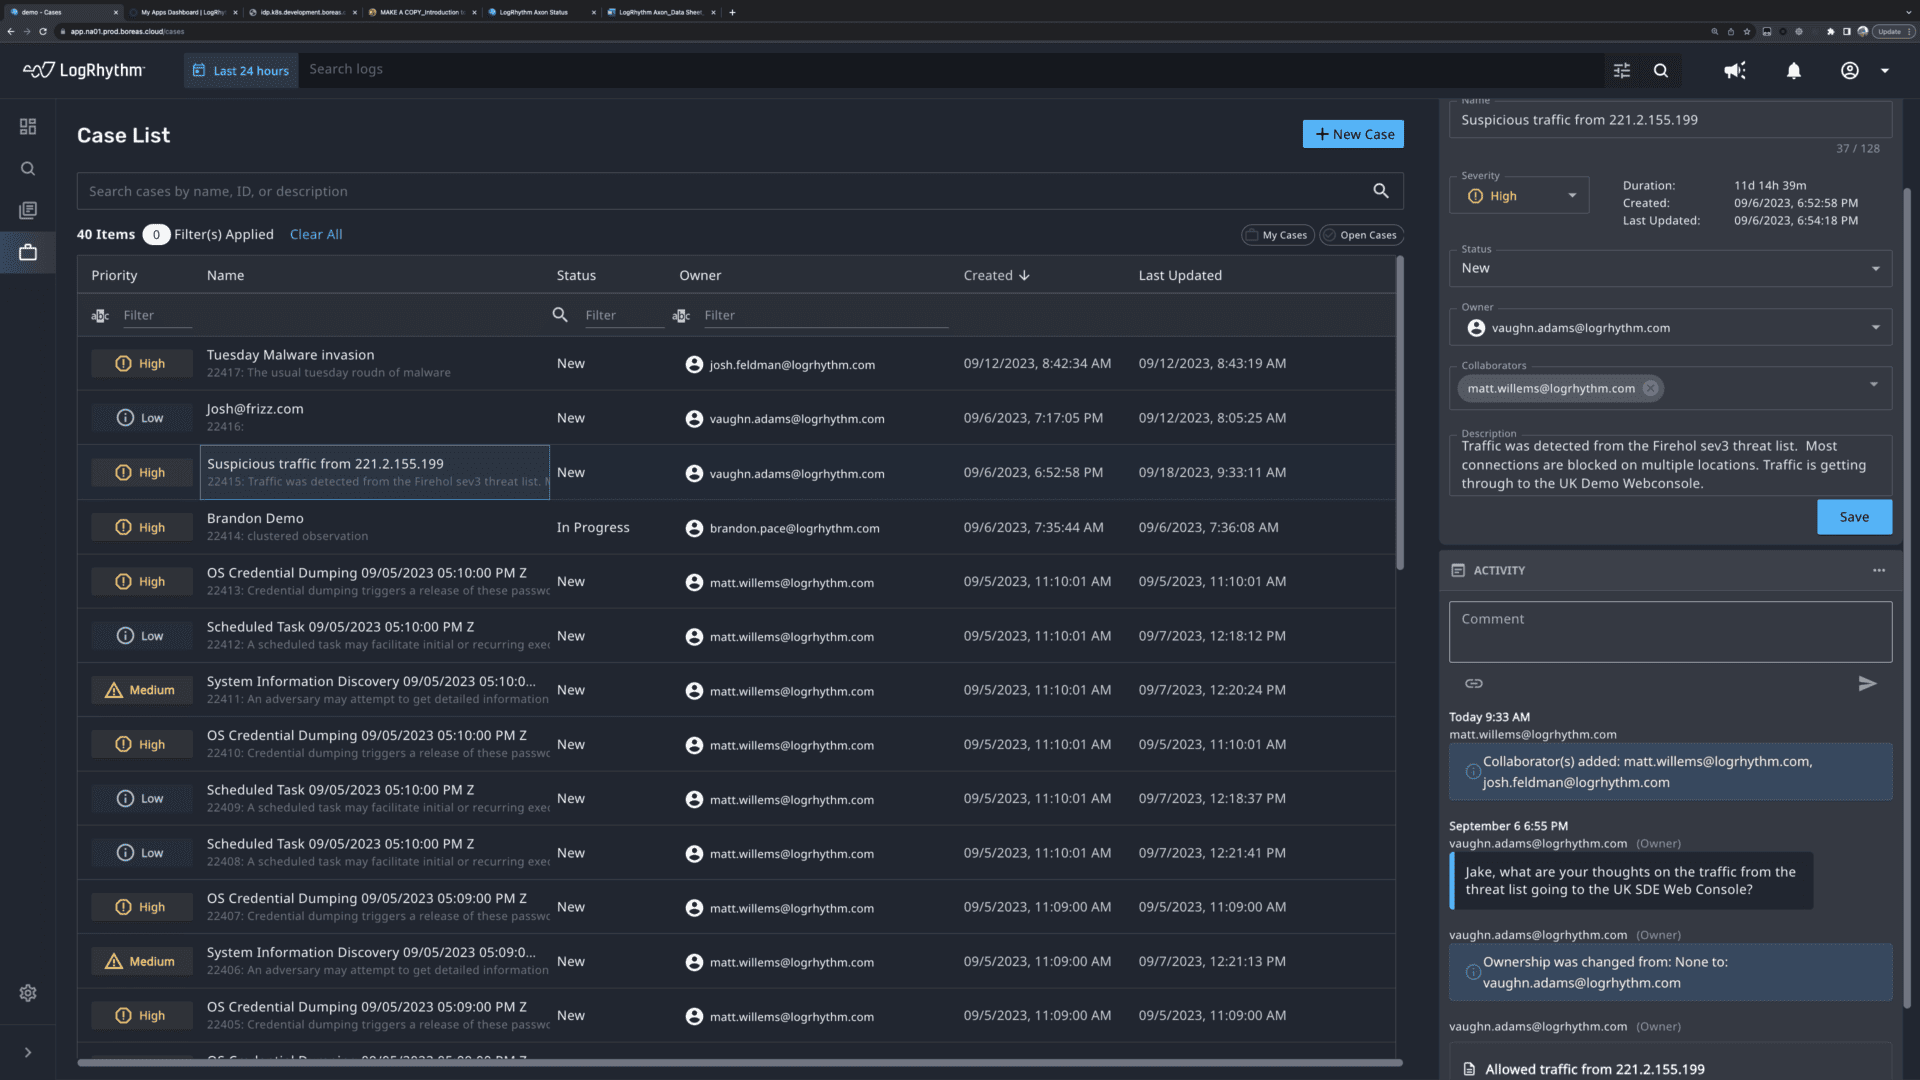Open the Activity panel ellipsis menu
This screenshot has width=1920, height=1080.
(x=1879, y=570)
